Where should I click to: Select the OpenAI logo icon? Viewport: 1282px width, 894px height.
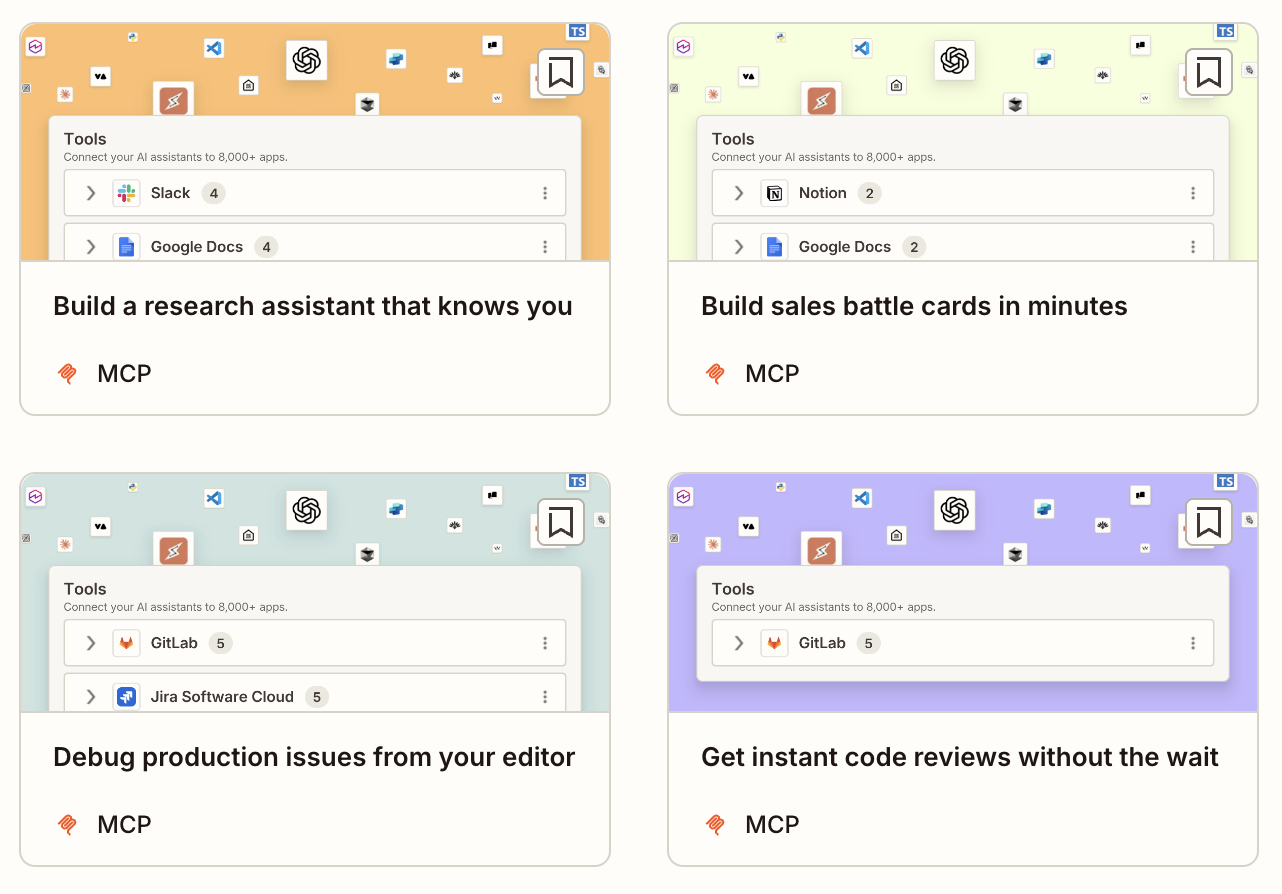coord(306,60)
